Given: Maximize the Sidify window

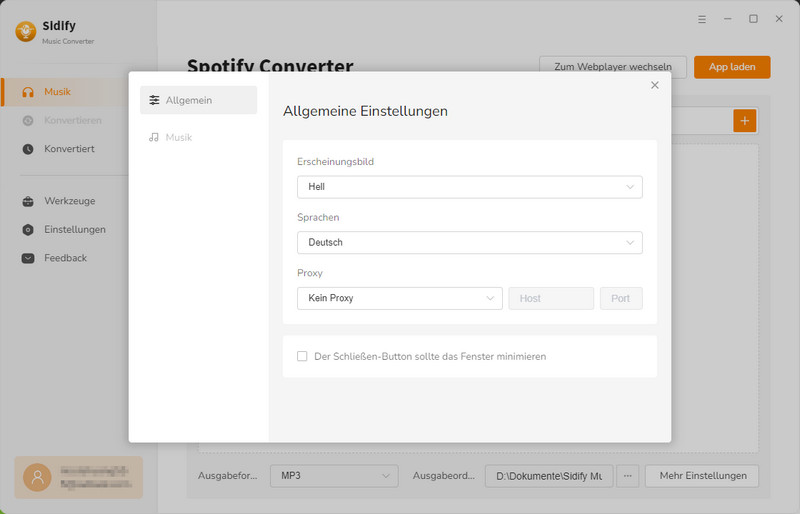Looking at the screenshot, I should (x=753, y=19).
